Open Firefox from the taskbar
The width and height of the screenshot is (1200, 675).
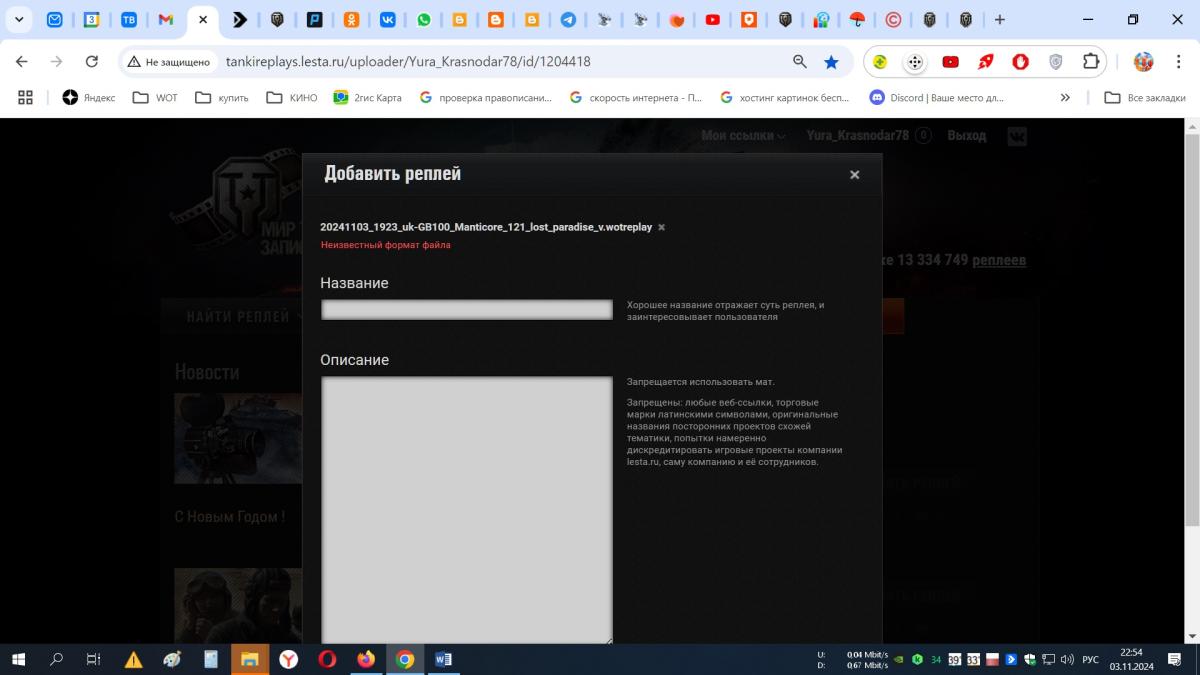click(365, 660)
